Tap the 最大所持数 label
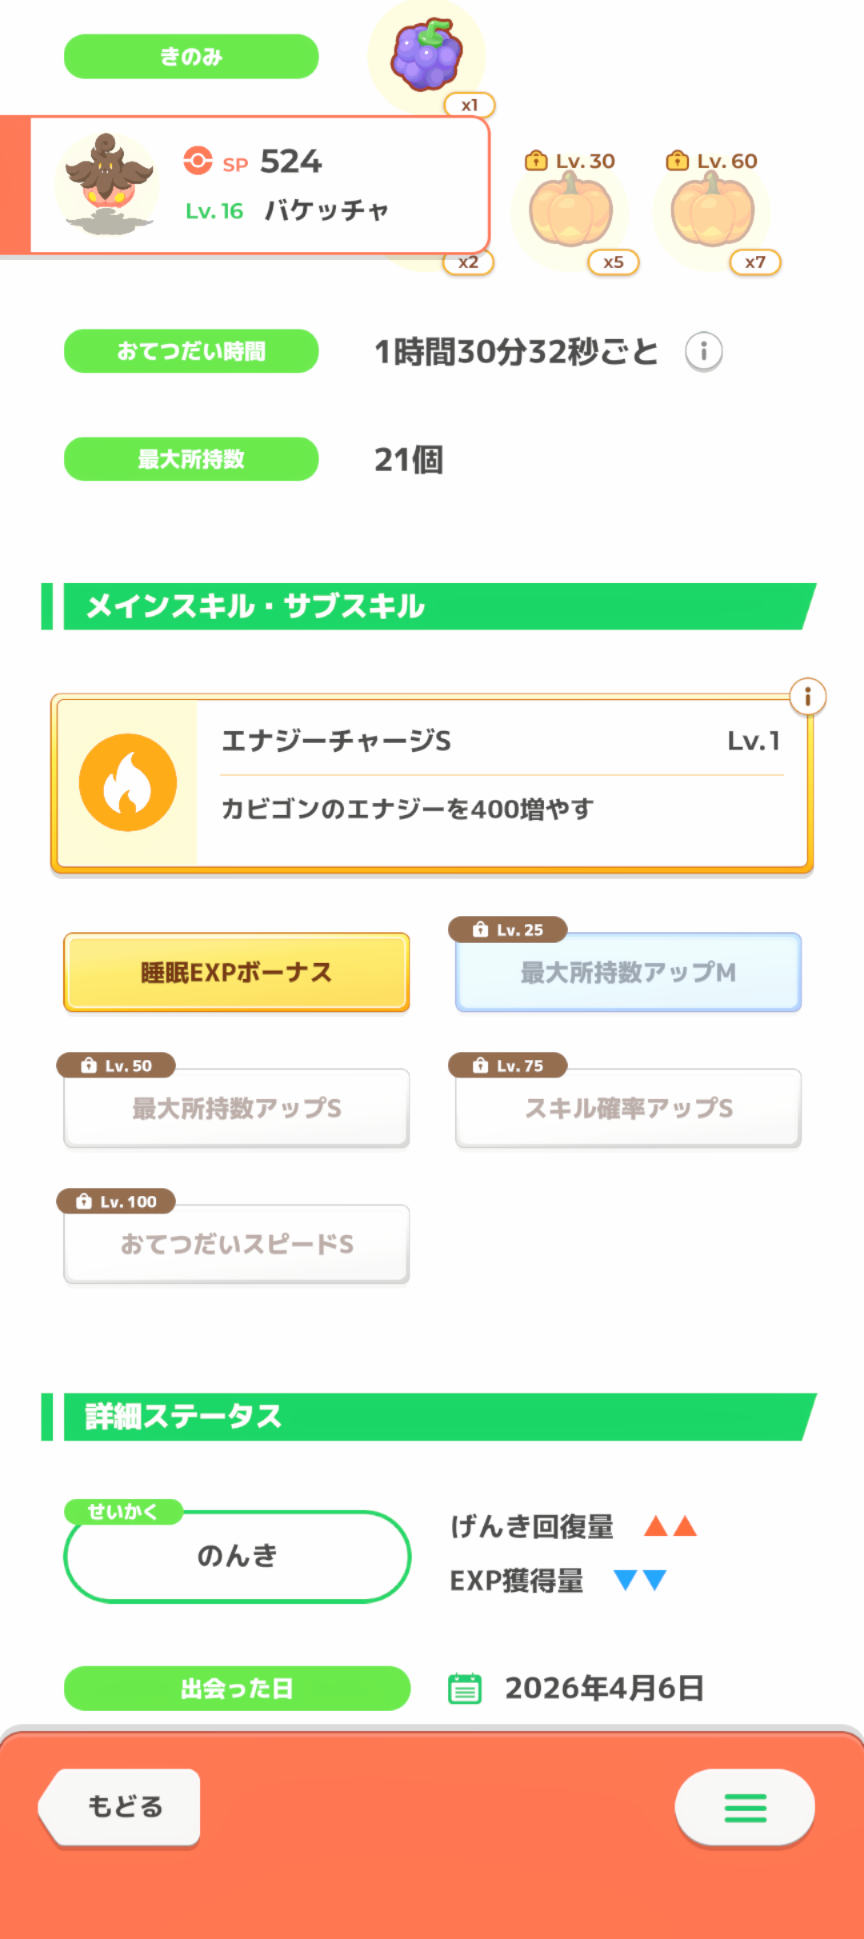The width and height of the screenshot is (864, 1939). (191, 459)
